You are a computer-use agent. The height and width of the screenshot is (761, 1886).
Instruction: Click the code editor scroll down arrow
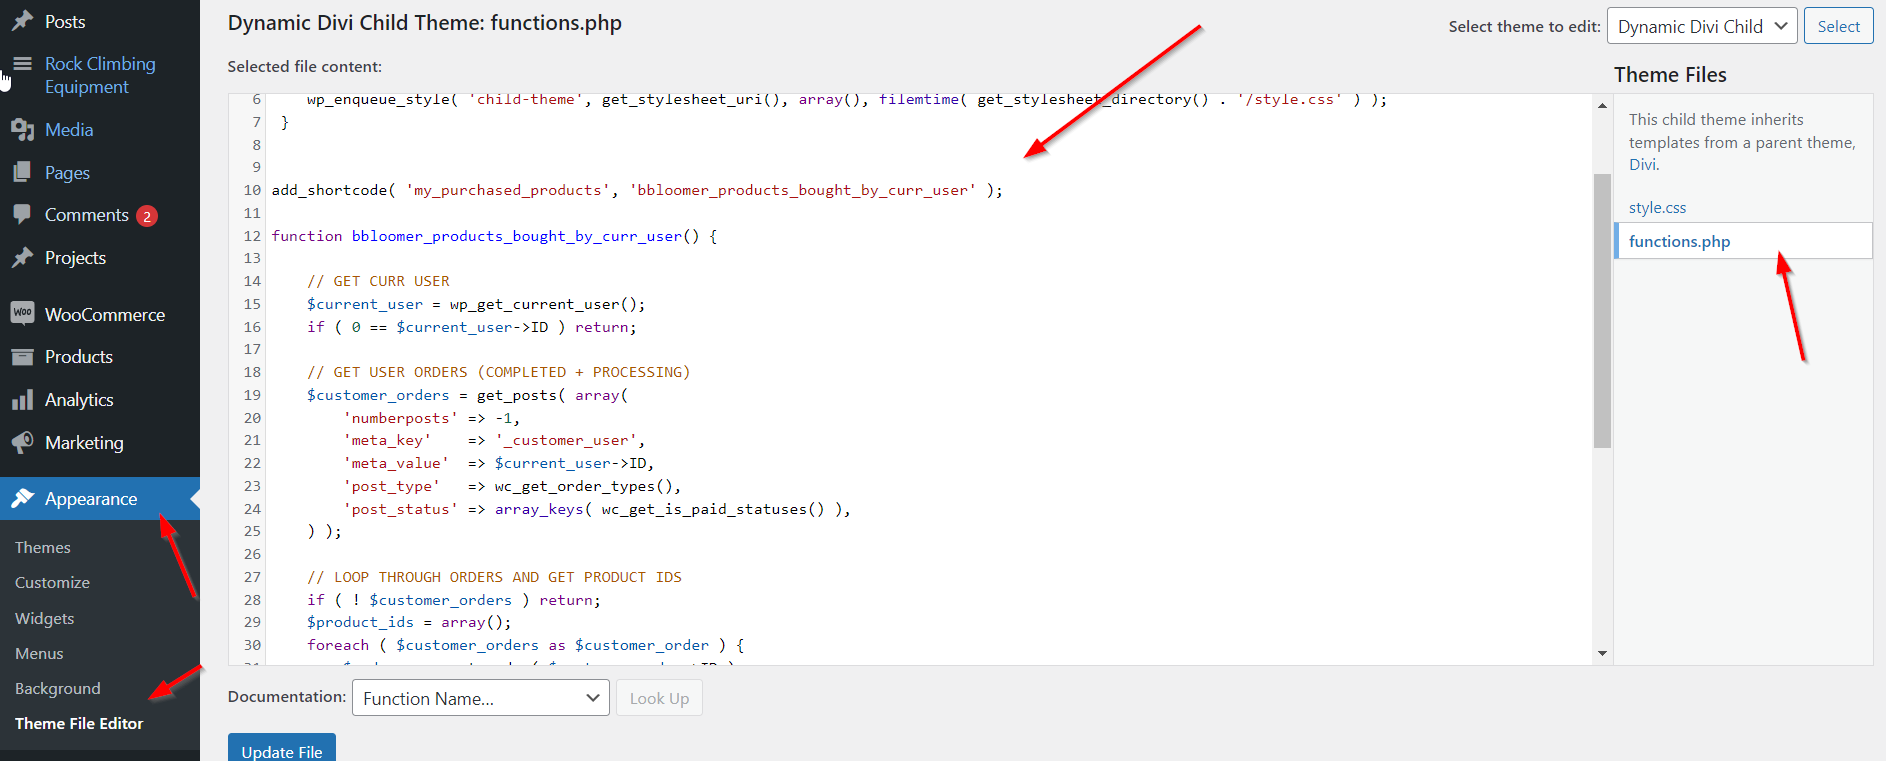click(x=1602, y=653)
